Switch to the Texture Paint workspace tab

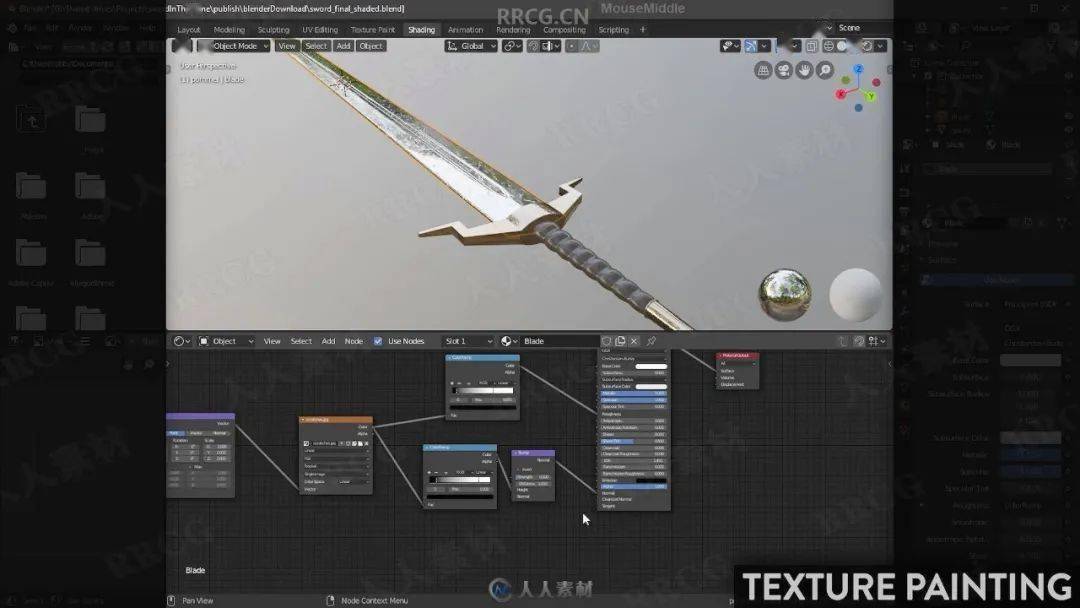coord(373,30)
